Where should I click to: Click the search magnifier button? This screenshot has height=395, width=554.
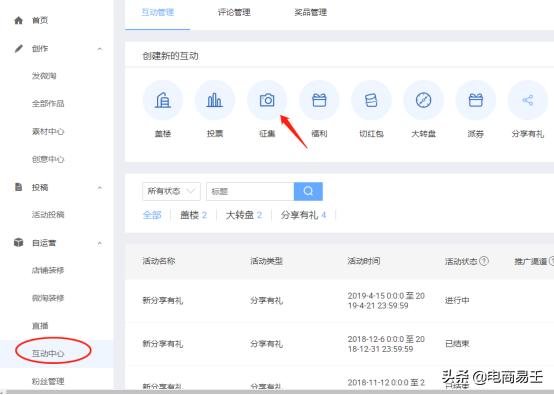(x=308, y=191)
